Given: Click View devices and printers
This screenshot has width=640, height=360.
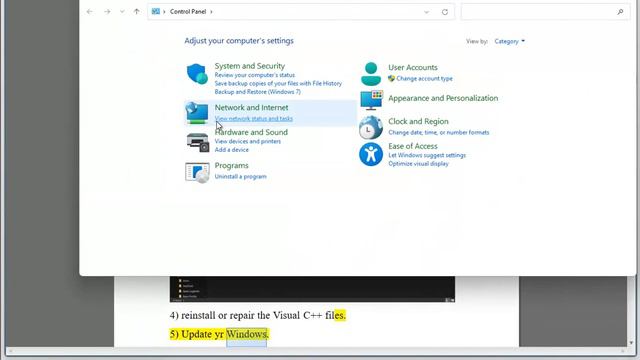Looking at the screenshot, I should pyautogui.click(x=248, y=141).
